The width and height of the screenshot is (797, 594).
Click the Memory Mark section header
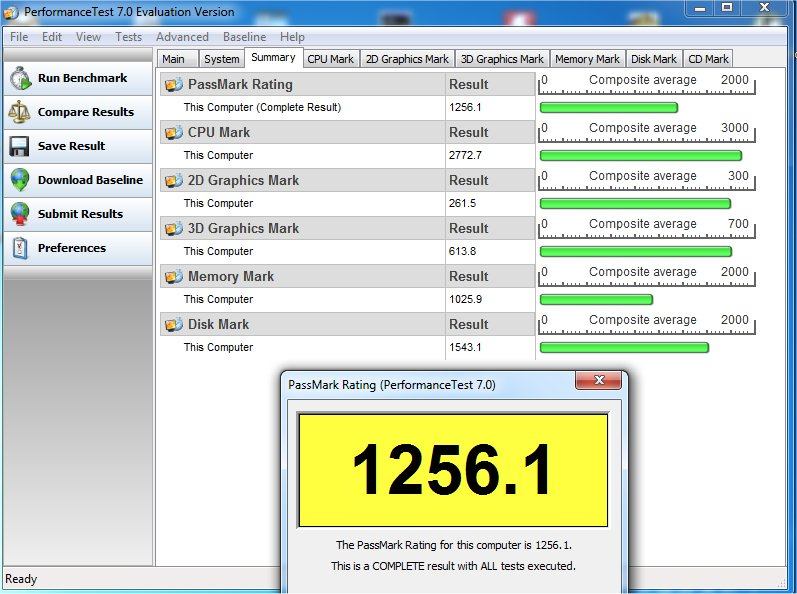click(x=348, y=276)
